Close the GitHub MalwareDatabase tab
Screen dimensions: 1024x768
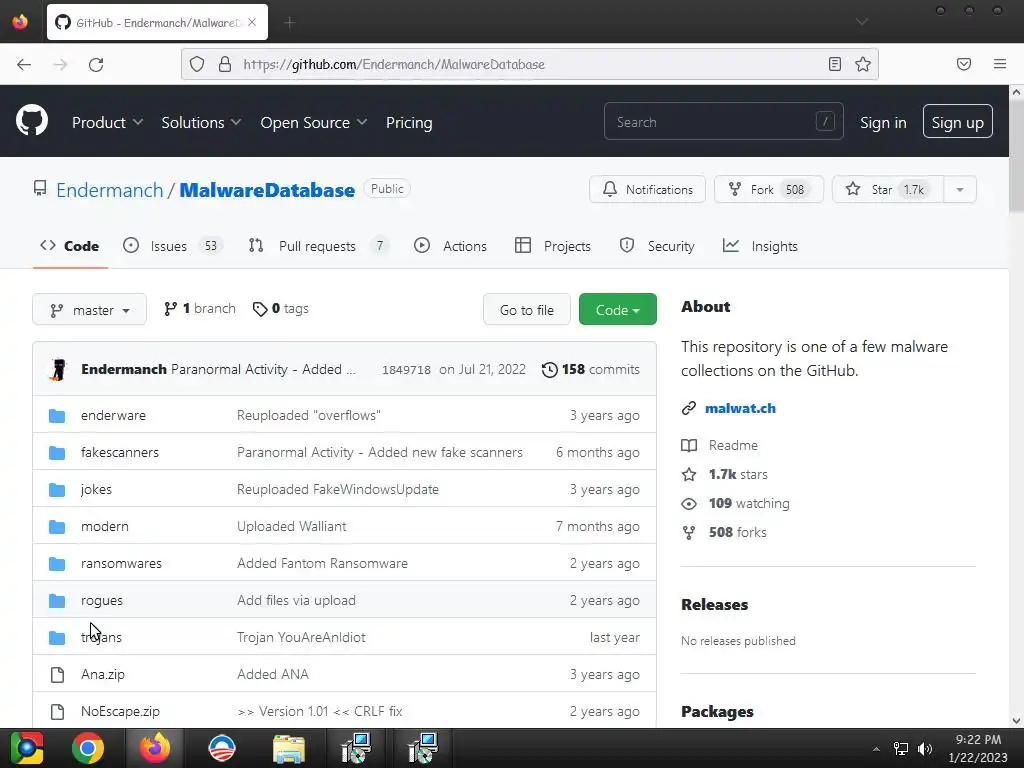252,22
